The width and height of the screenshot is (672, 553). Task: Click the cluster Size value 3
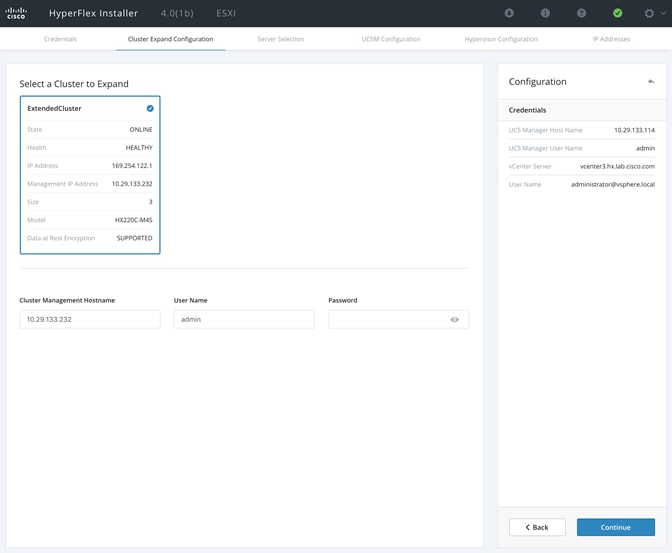click(x=150, y=202)
